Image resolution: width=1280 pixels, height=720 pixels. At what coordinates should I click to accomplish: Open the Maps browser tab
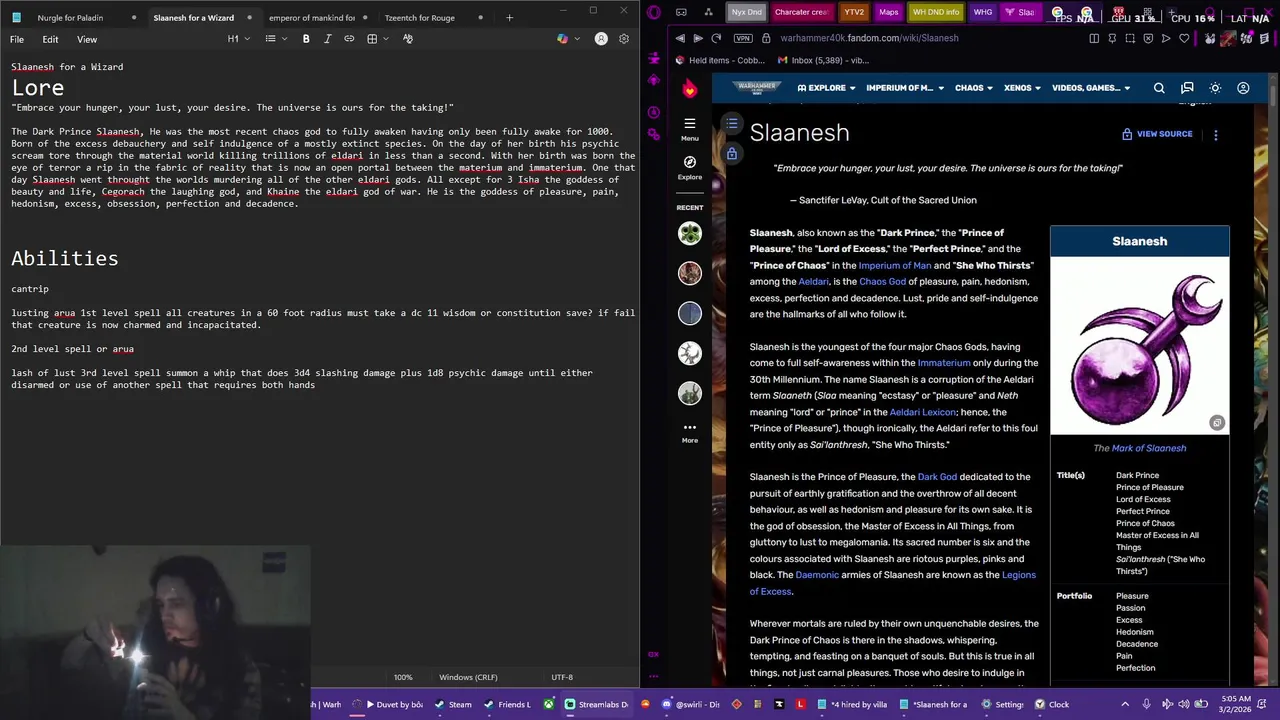888,12
